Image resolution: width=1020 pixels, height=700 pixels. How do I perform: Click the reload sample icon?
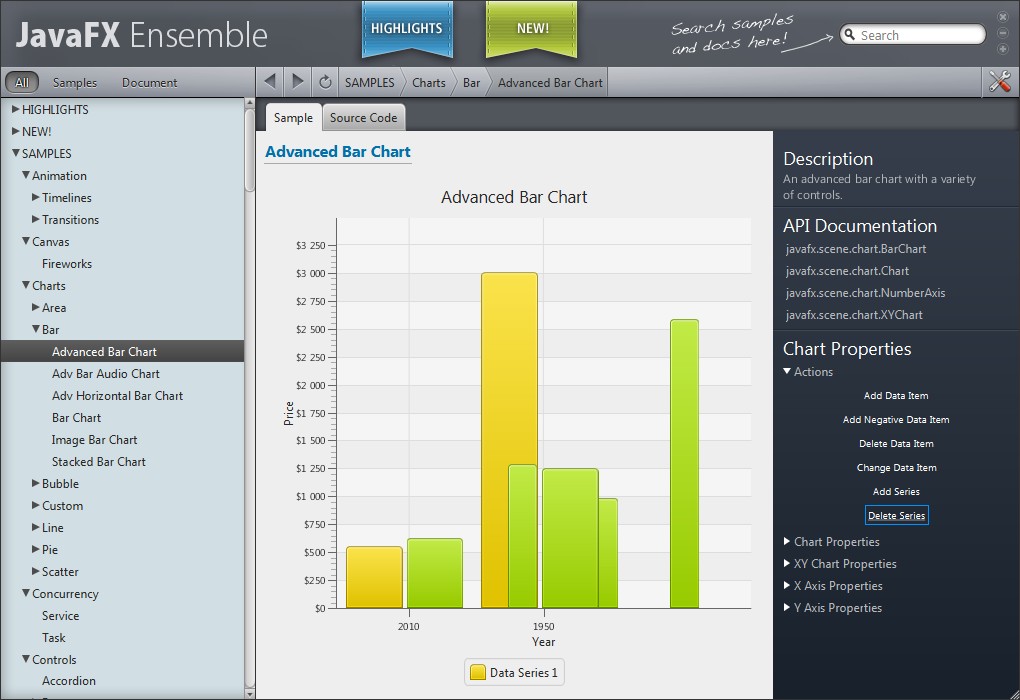(325, 82)
